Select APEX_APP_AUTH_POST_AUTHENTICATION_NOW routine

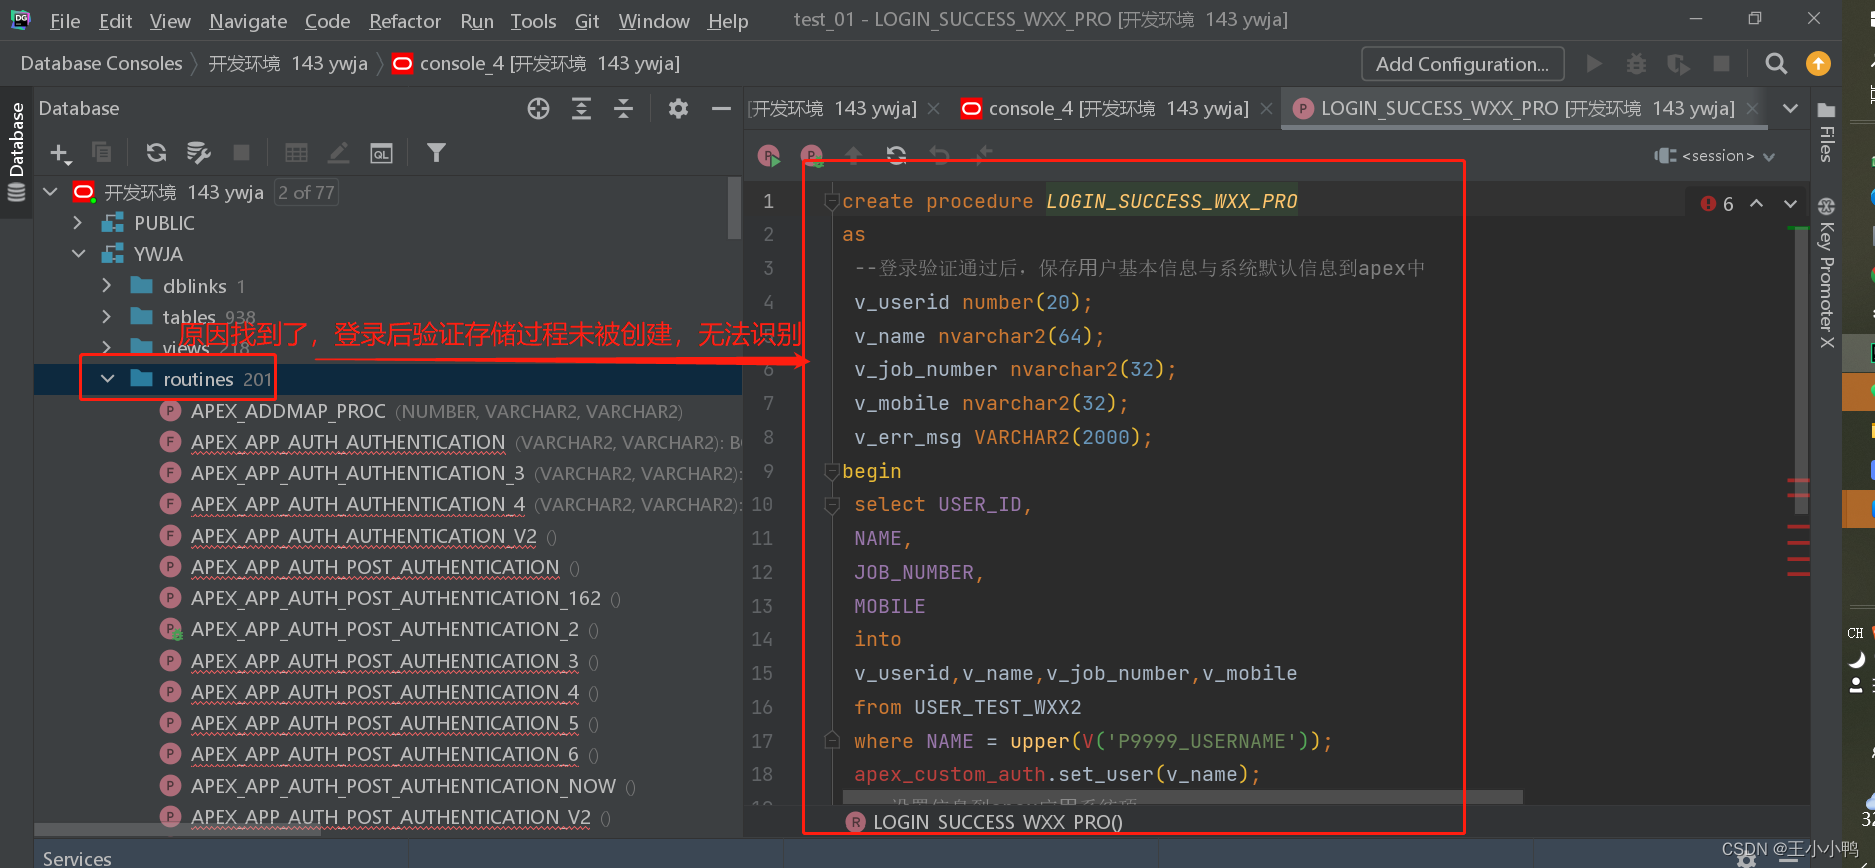pos(403,786)
